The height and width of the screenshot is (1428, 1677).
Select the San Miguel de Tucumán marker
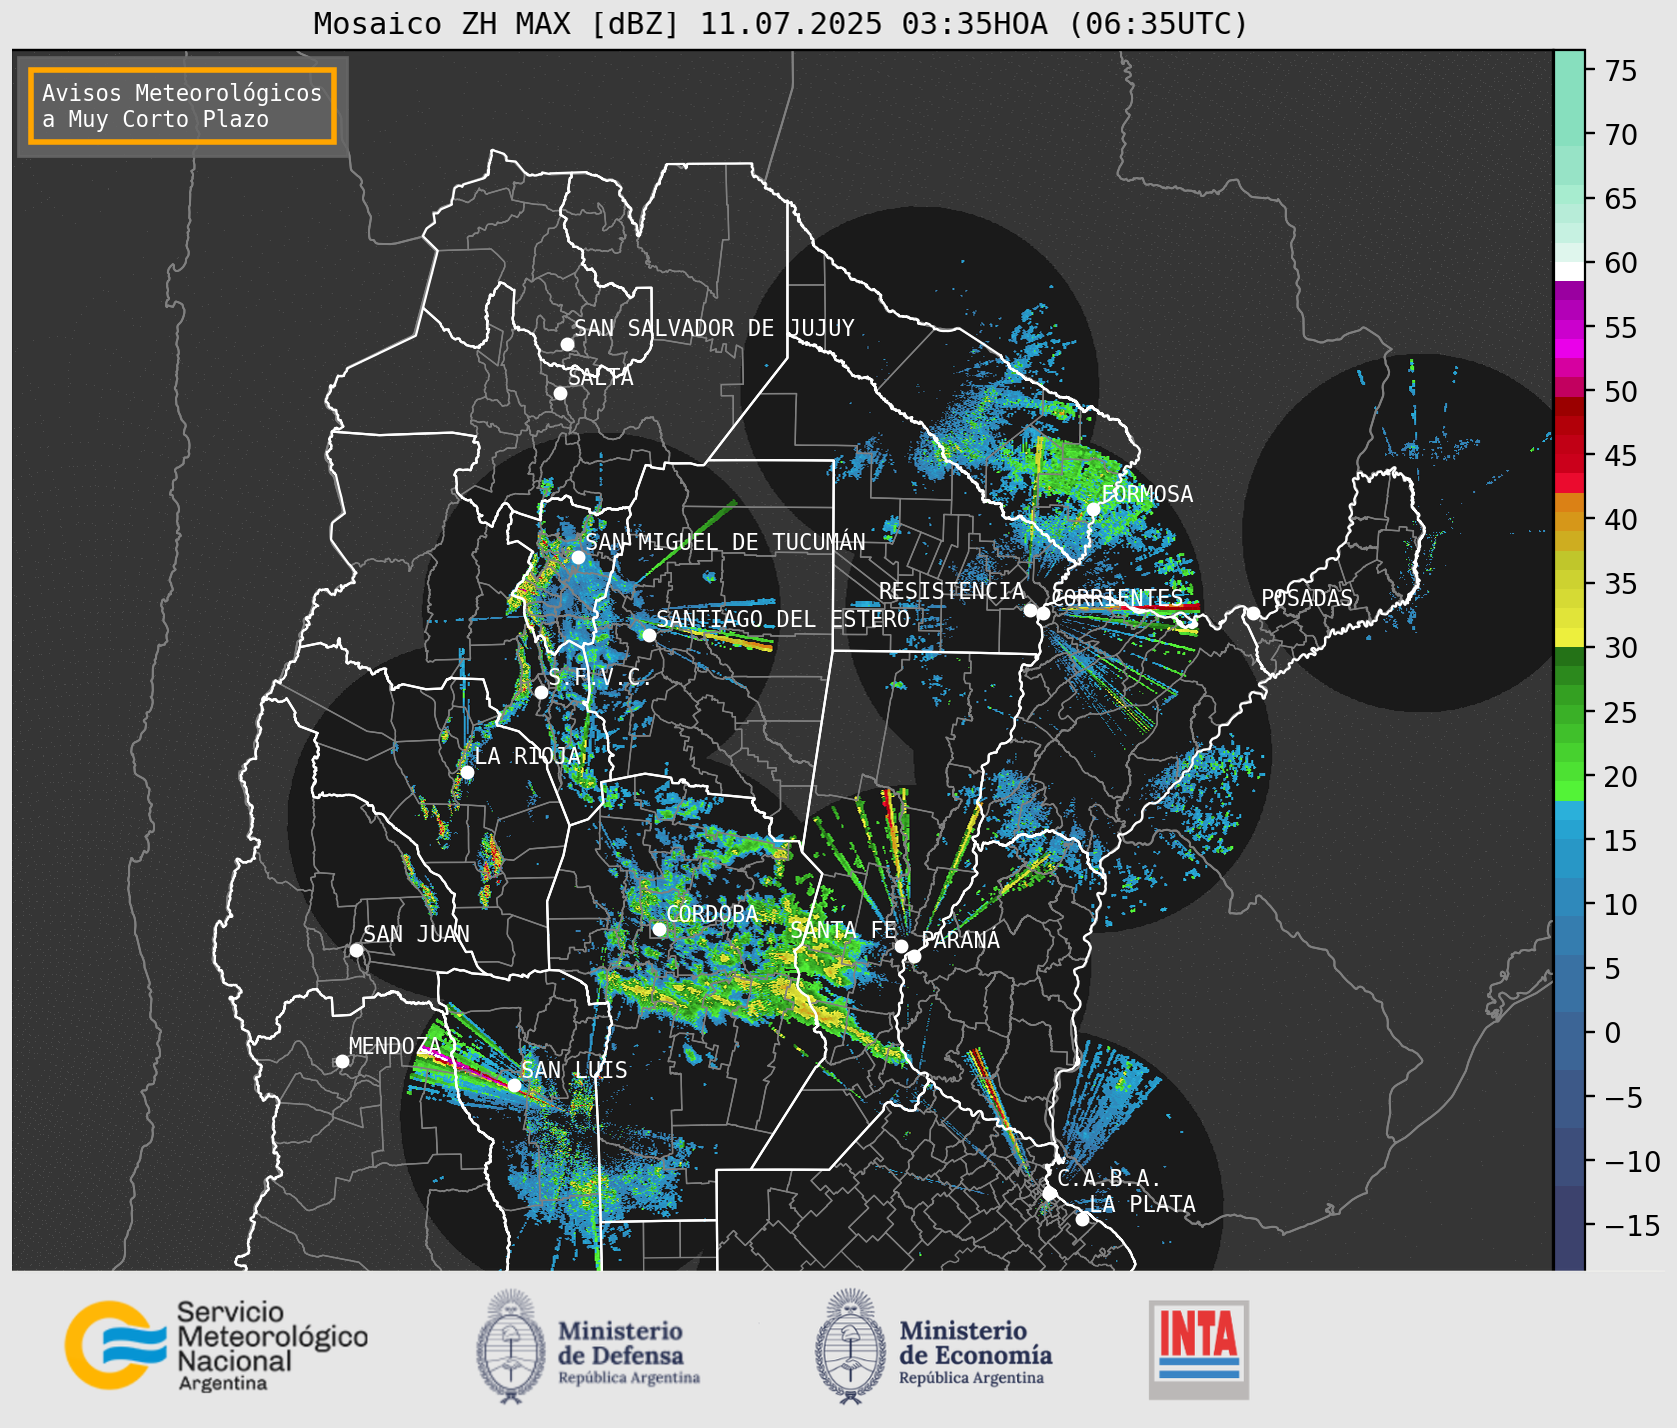(x=578, y=557)
